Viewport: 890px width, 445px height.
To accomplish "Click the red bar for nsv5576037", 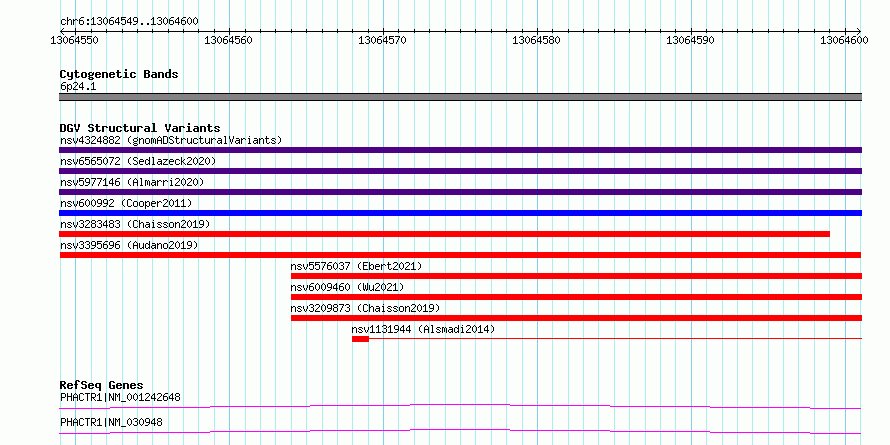I will point(576,276).
